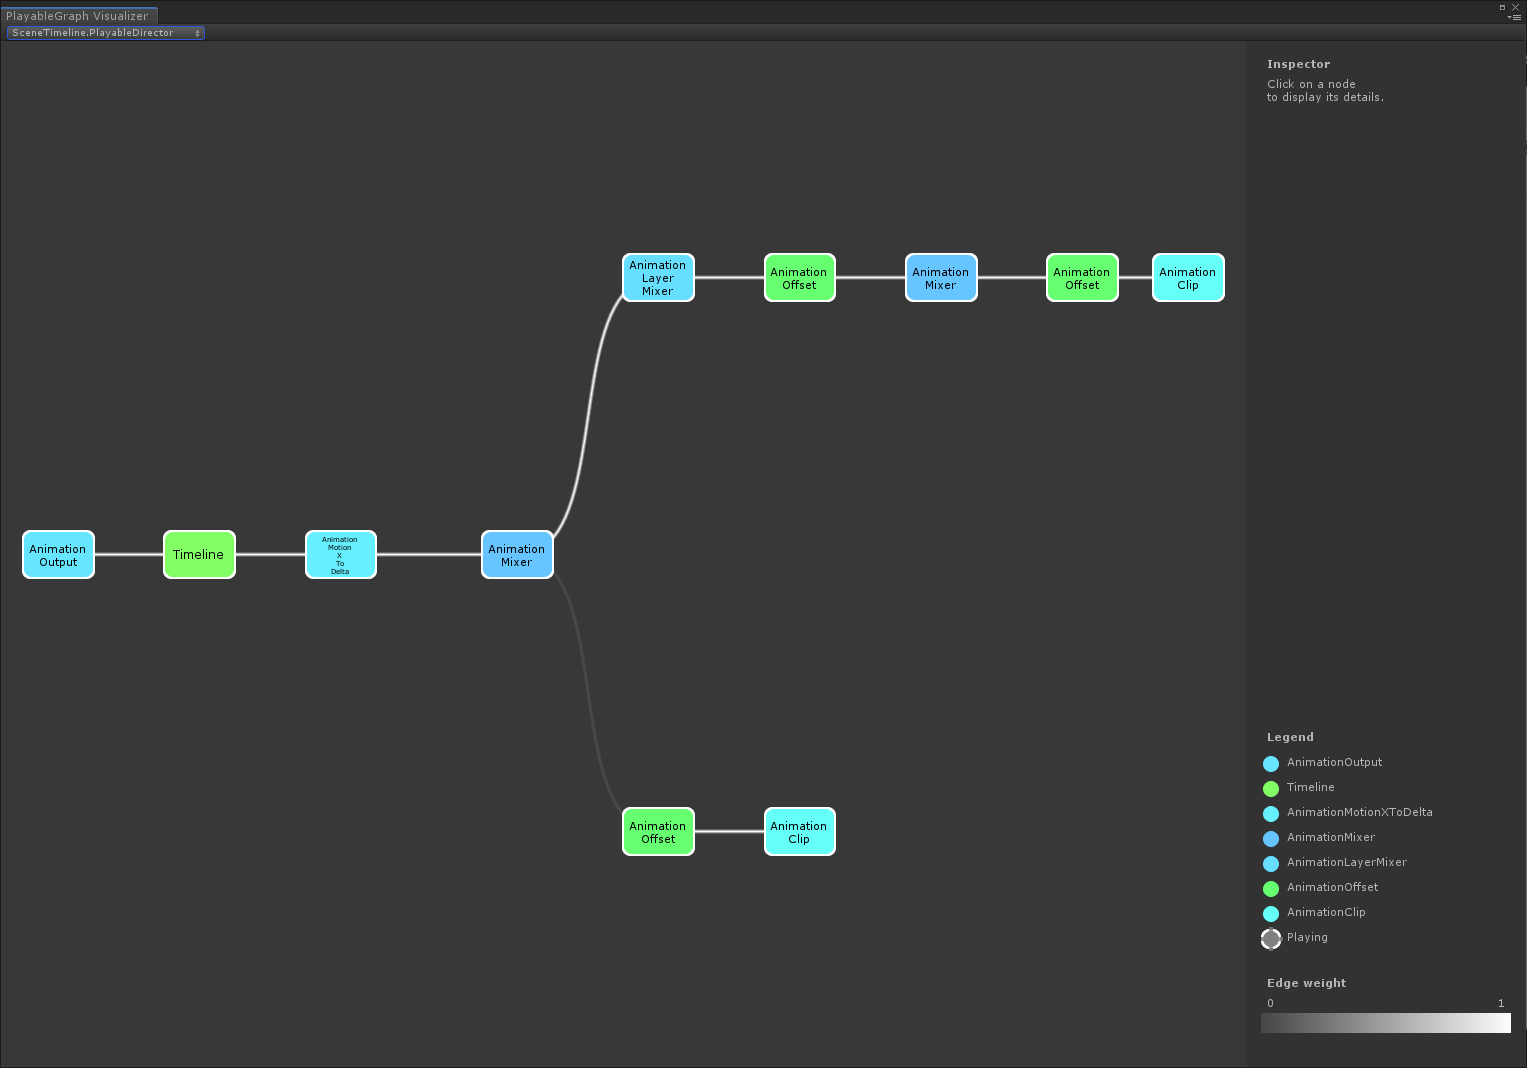The image size is (1527, 1068).
Task: Select the Animation Layer Mixer node
Action: point(657,277)
